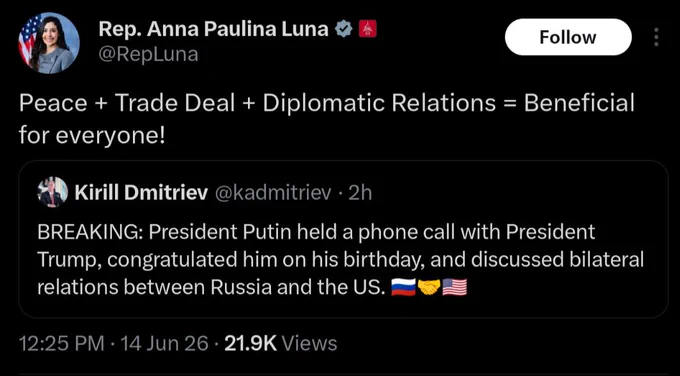Click the American flag emoji

454,288
